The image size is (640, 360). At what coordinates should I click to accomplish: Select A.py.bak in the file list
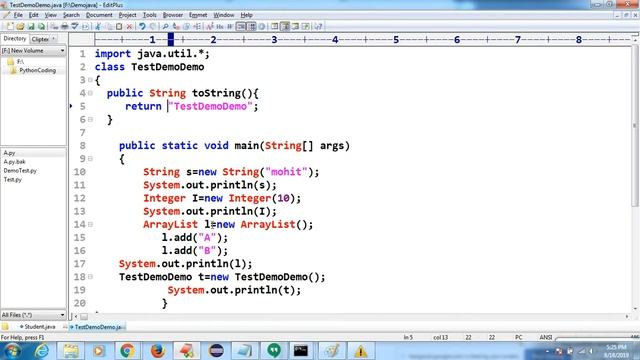pyautogui.click(x=14, y=162)
